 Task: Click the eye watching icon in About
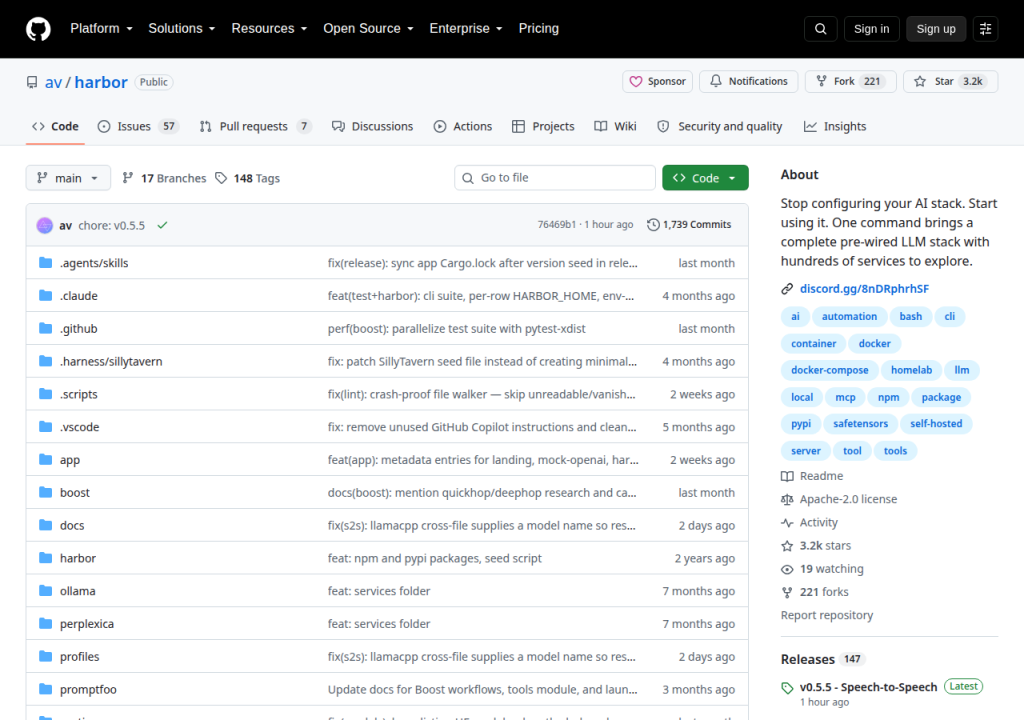(x=787, y=569)
